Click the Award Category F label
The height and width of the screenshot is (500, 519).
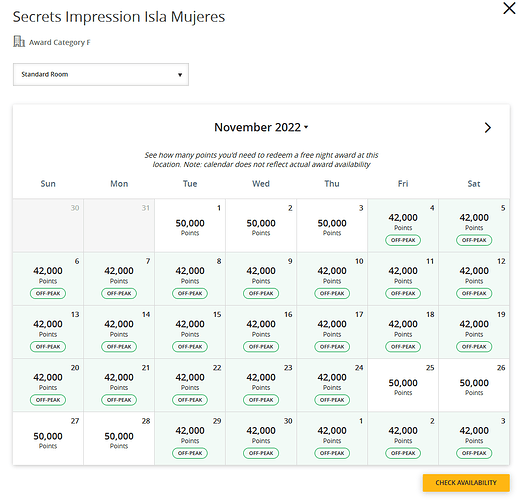coord(60,42)
